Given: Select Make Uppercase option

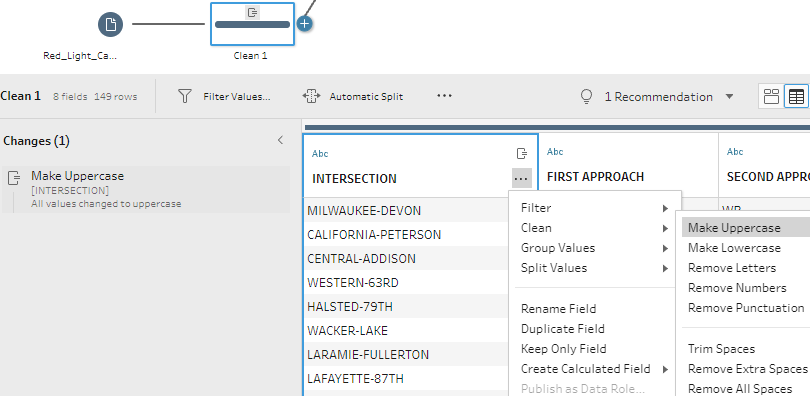Looking at the screenshot, I should 746,228.
